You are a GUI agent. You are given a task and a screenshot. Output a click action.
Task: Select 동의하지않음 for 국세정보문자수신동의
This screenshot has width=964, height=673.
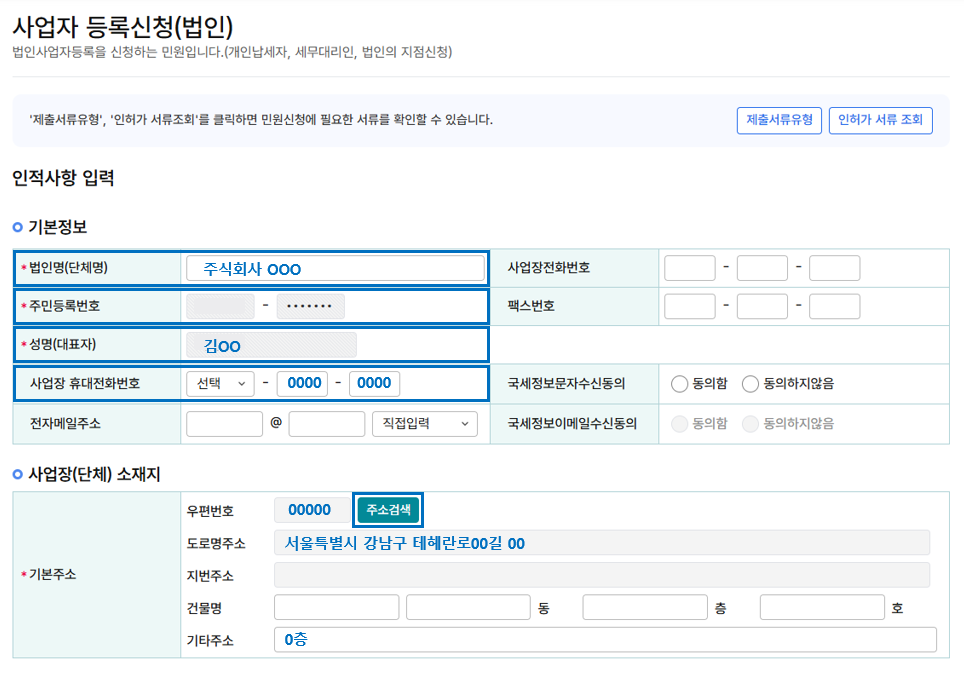coord(750,383)
